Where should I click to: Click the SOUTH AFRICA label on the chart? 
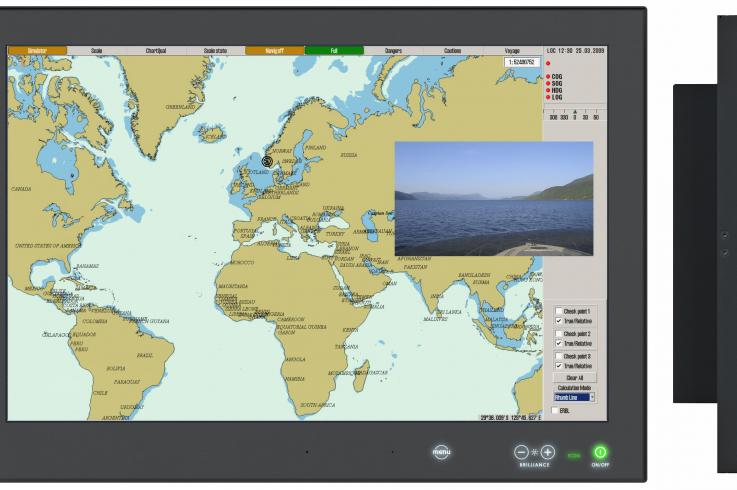click(x=318, y=405)
